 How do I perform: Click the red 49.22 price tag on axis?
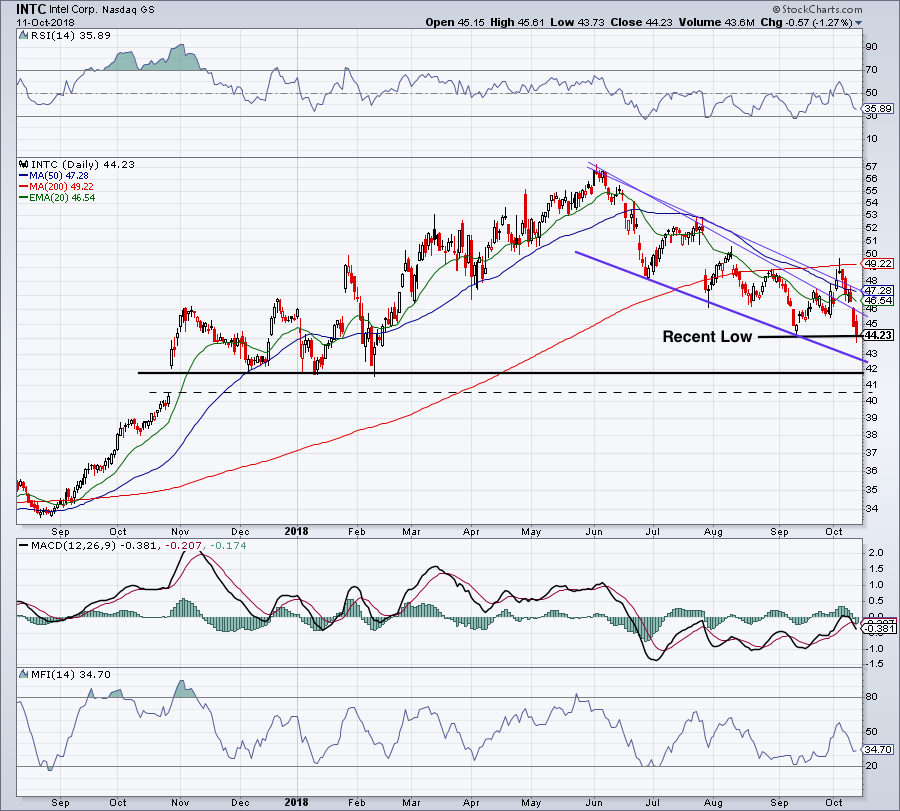(x=878, y=263)
